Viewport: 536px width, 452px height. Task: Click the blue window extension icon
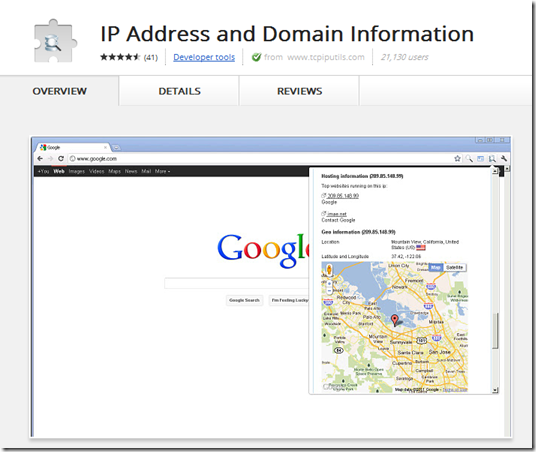pyautogui.click(x=481, y=159)
